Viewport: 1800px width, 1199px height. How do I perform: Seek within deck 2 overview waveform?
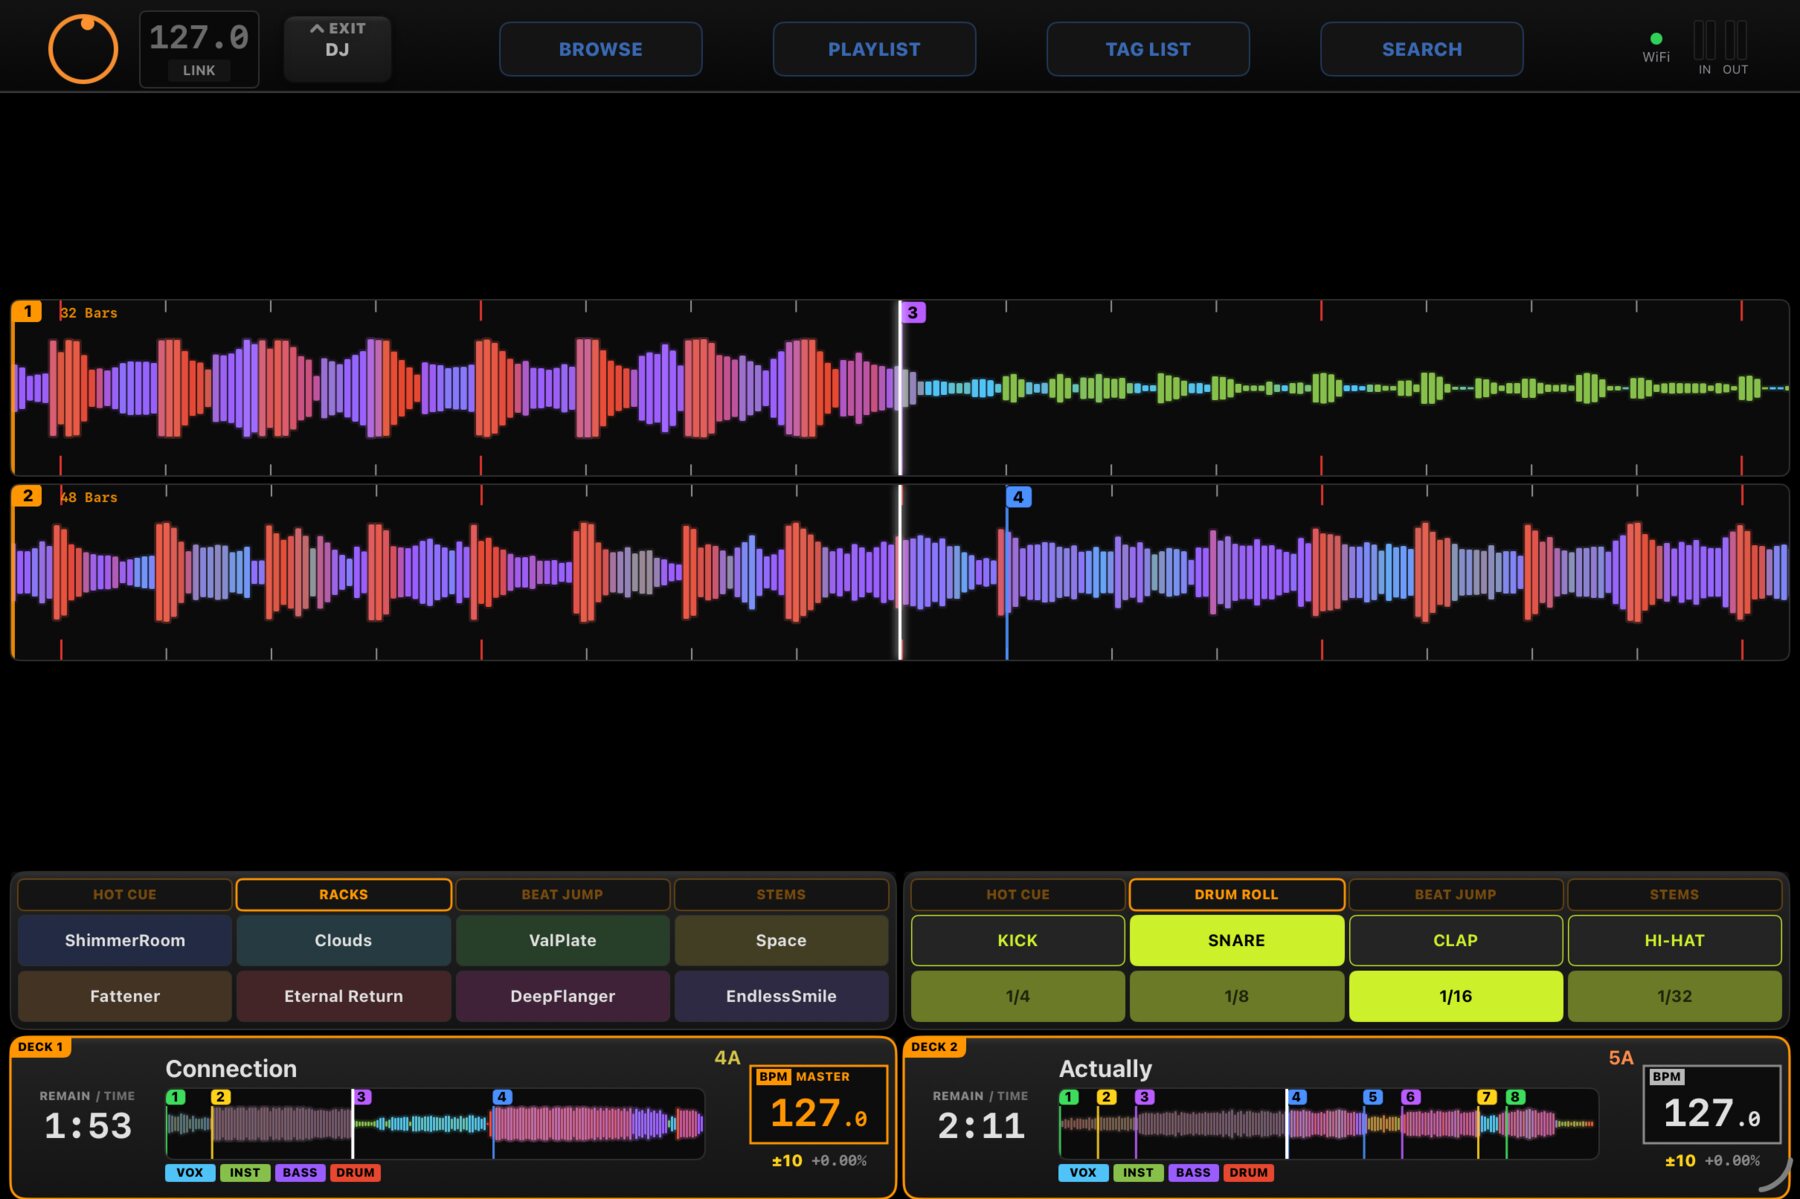(1328, 1124)
